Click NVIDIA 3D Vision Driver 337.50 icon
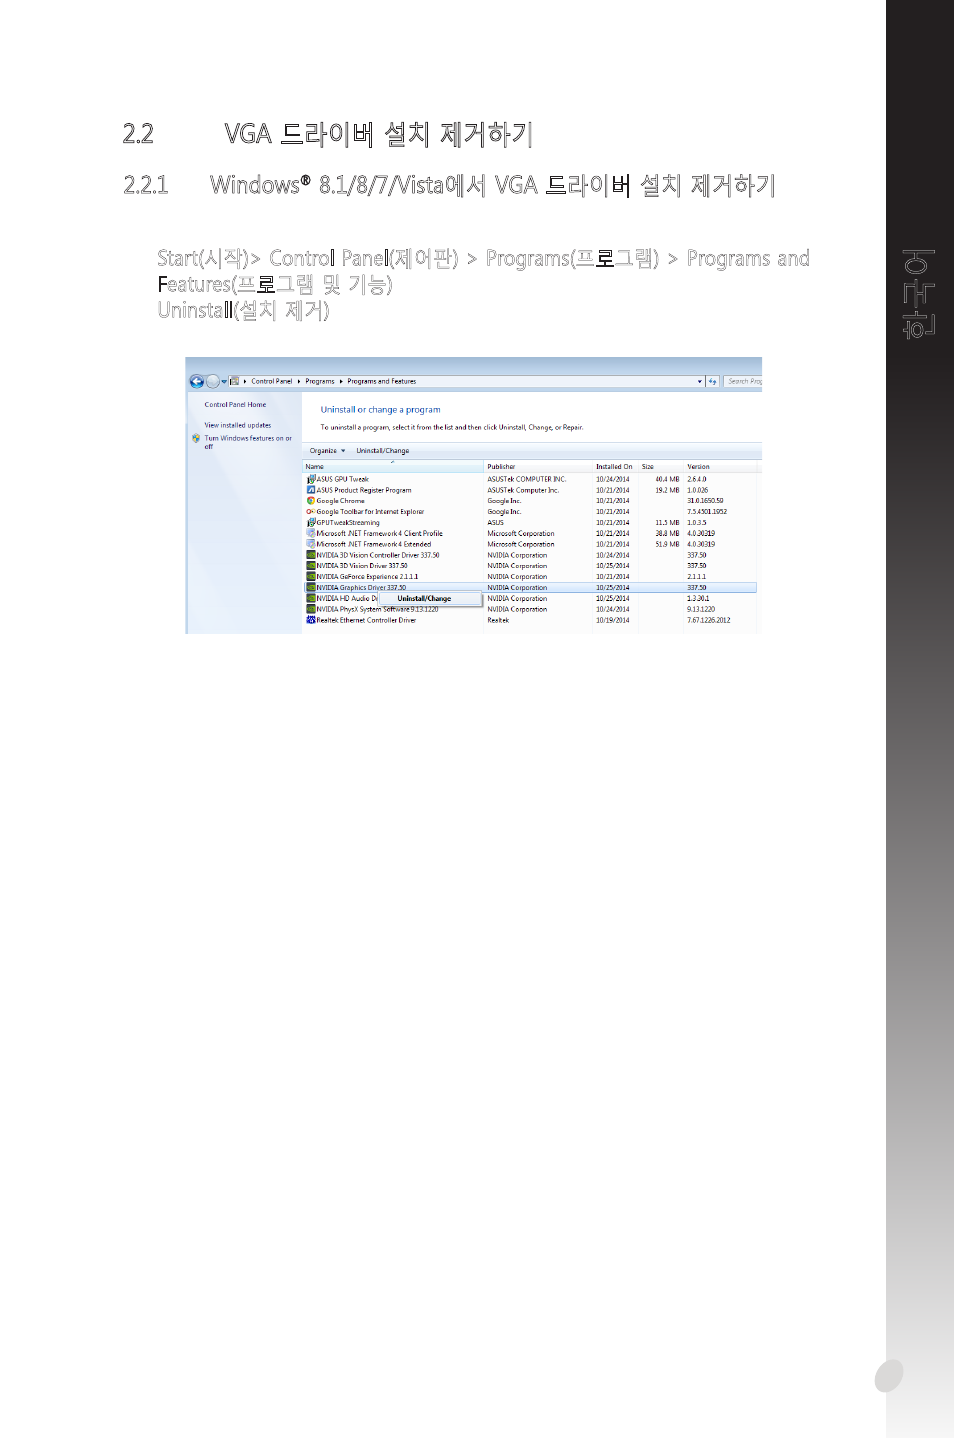This screenshot has height=1438, width=954. point(311,566)
